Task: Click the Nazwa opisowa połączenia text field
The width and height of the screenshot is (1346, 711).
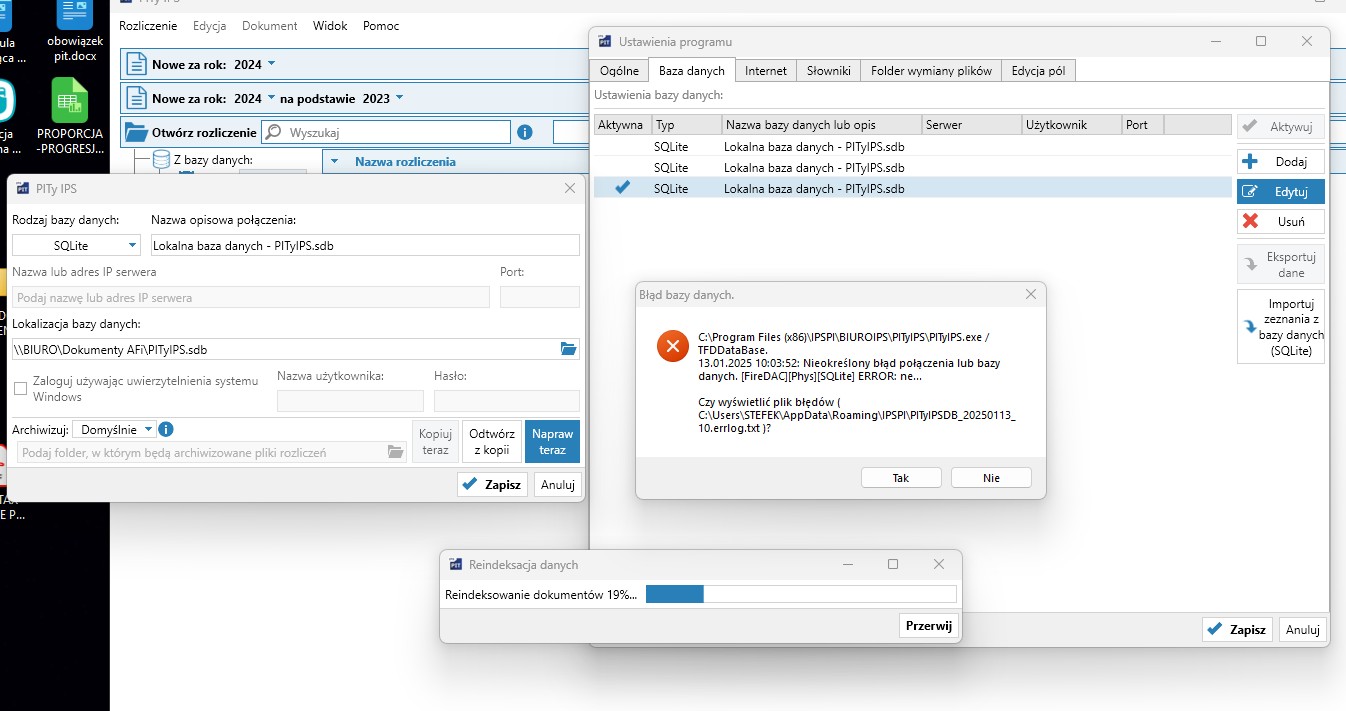Action: 365,245
